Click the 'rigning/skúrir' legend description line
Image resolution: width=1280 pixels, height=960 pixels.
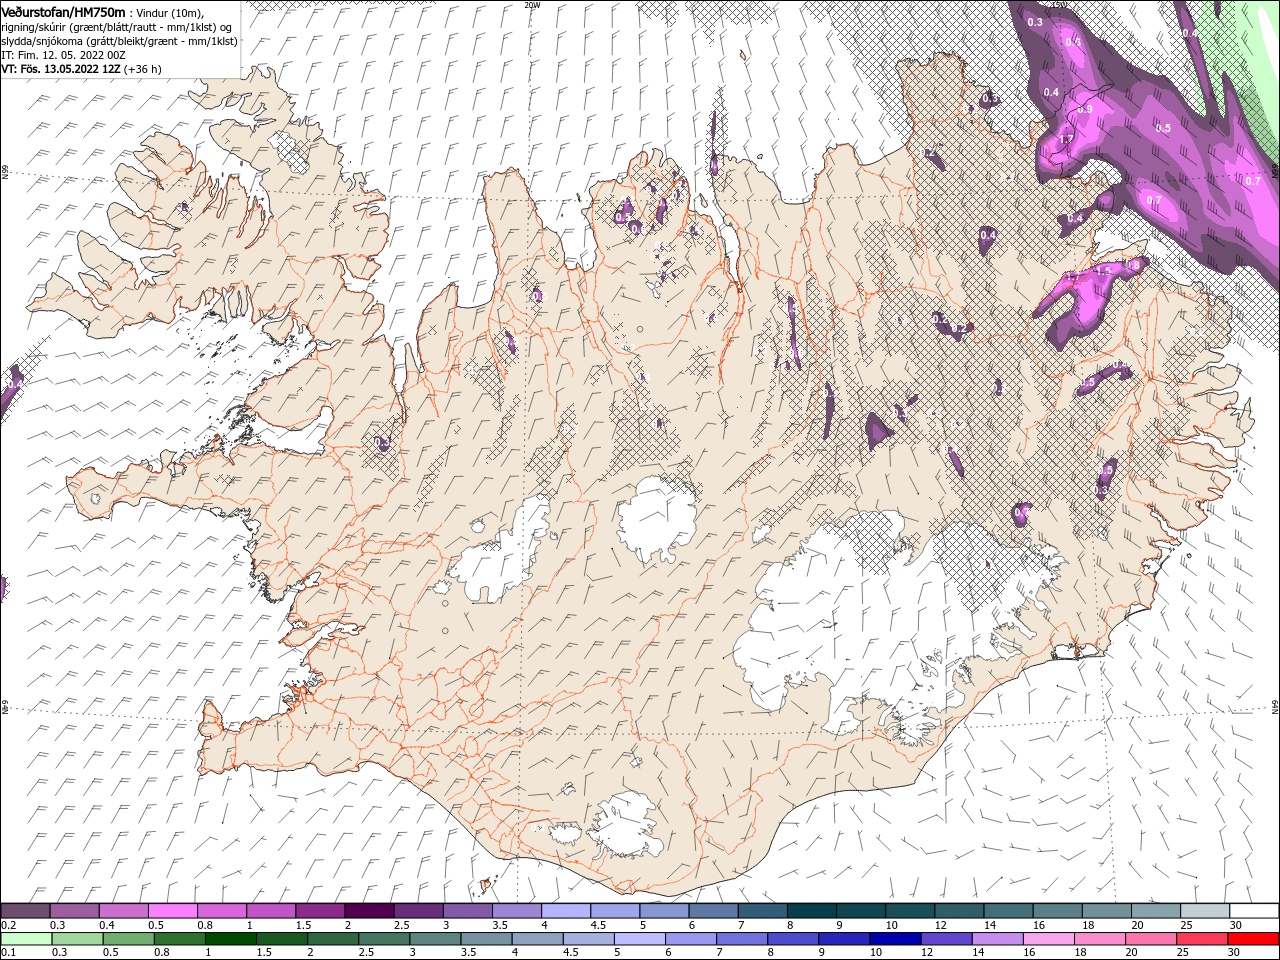116,26
